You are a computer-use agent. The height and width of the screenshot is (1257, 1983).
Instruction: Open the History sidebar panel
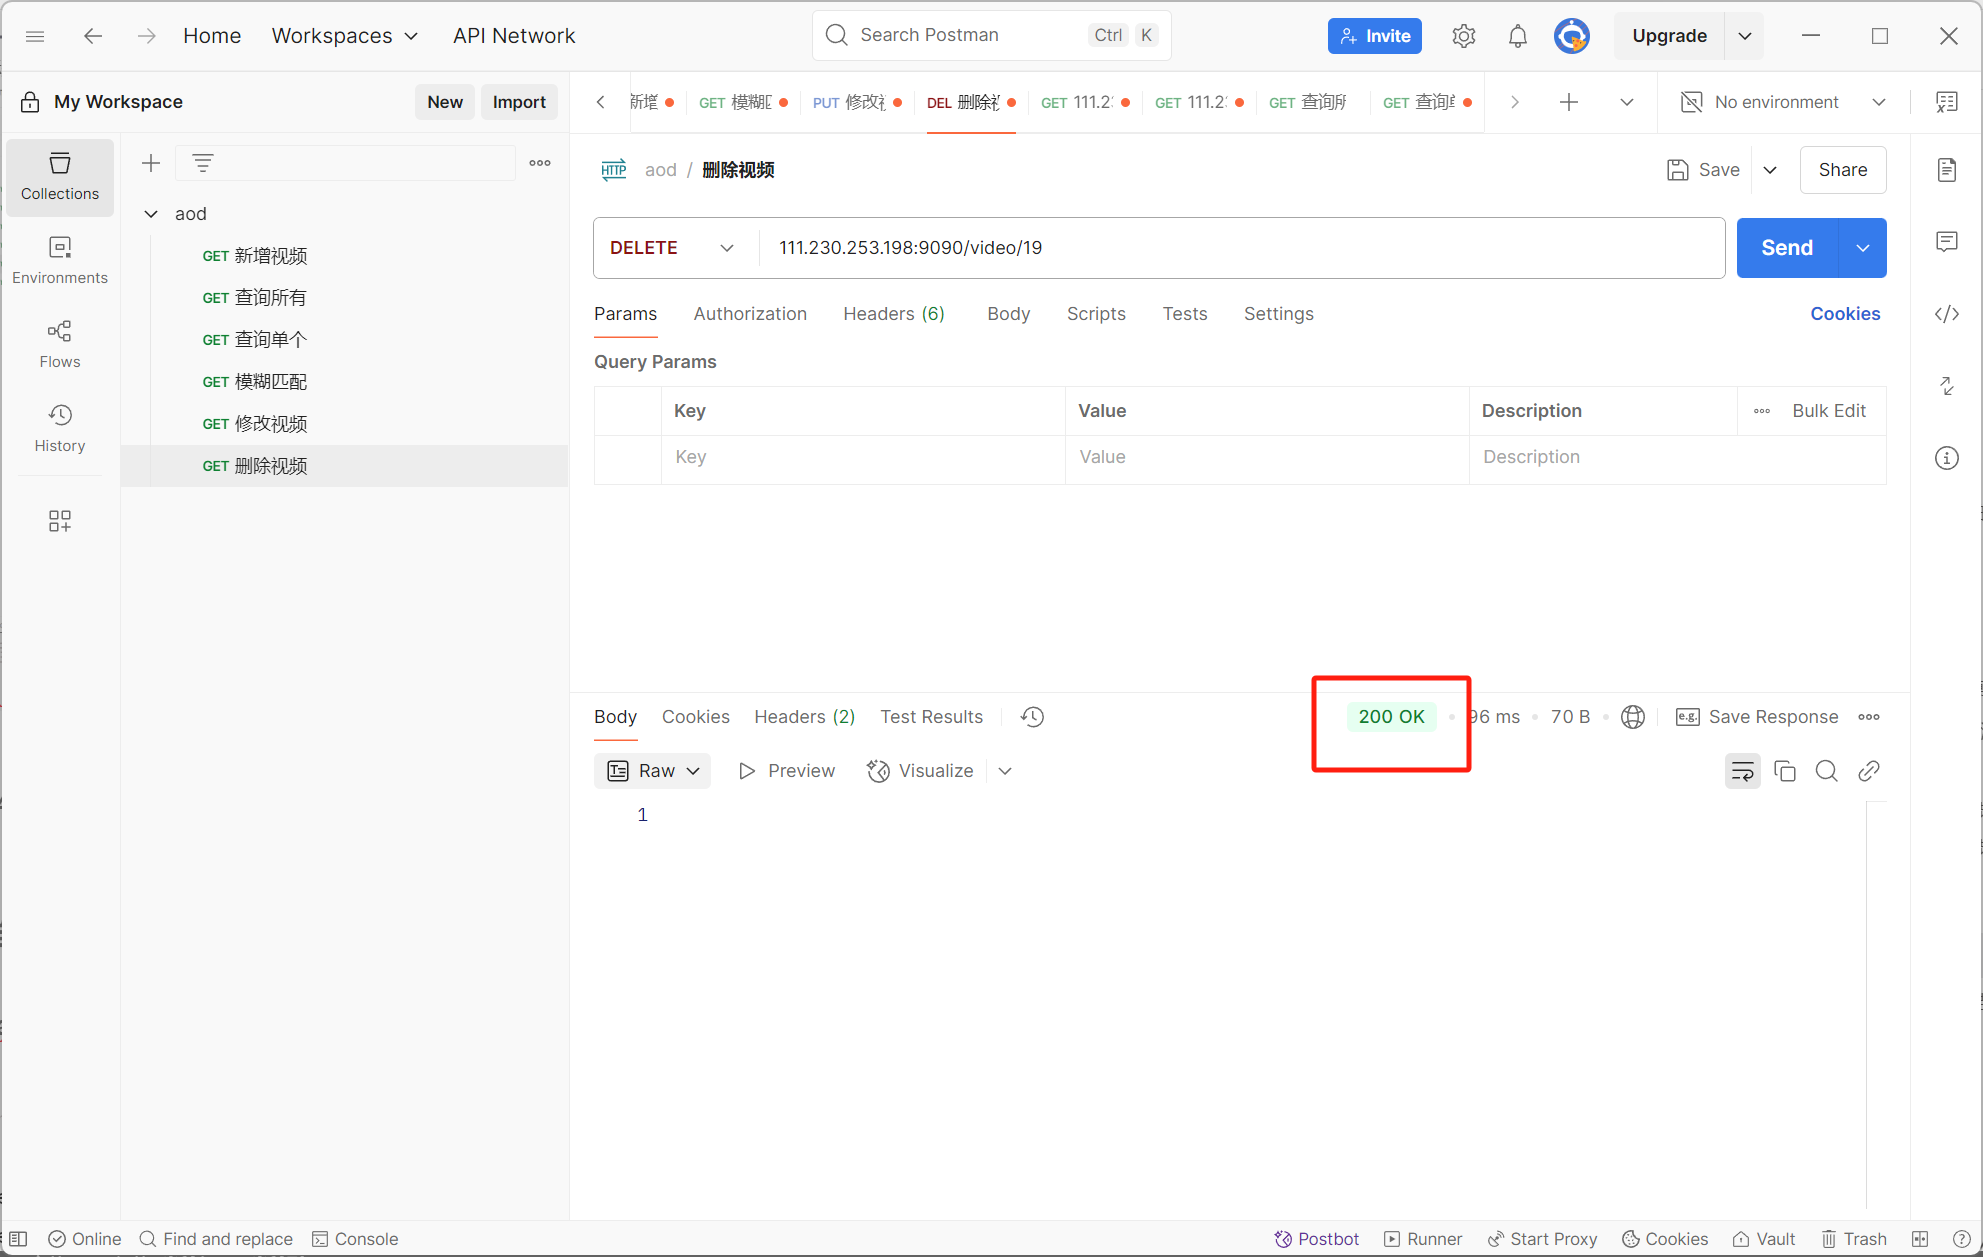(60, 428)
